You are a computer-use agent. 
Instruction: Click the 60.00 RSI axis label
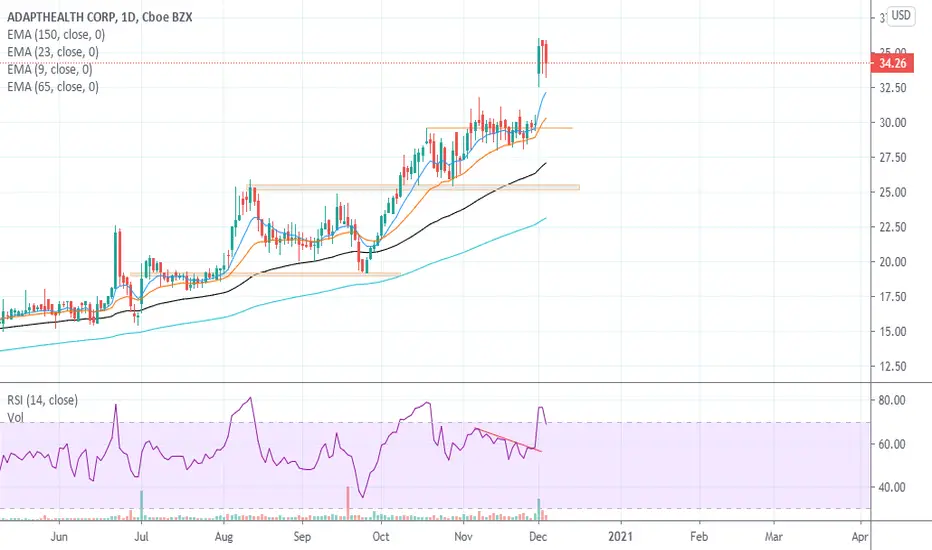pos(893,444)
